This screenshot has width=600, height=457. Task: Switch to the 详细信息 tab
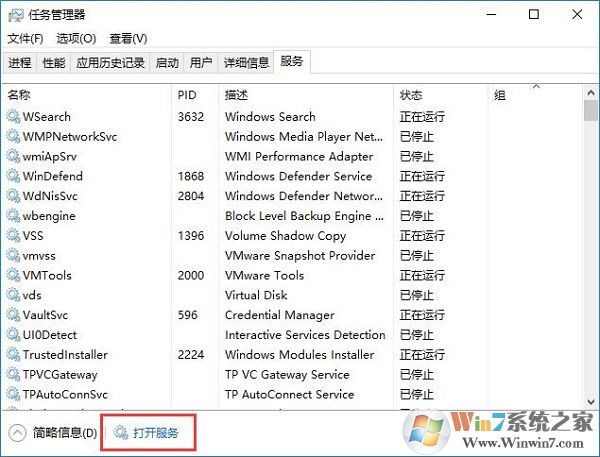click(246, 62)
